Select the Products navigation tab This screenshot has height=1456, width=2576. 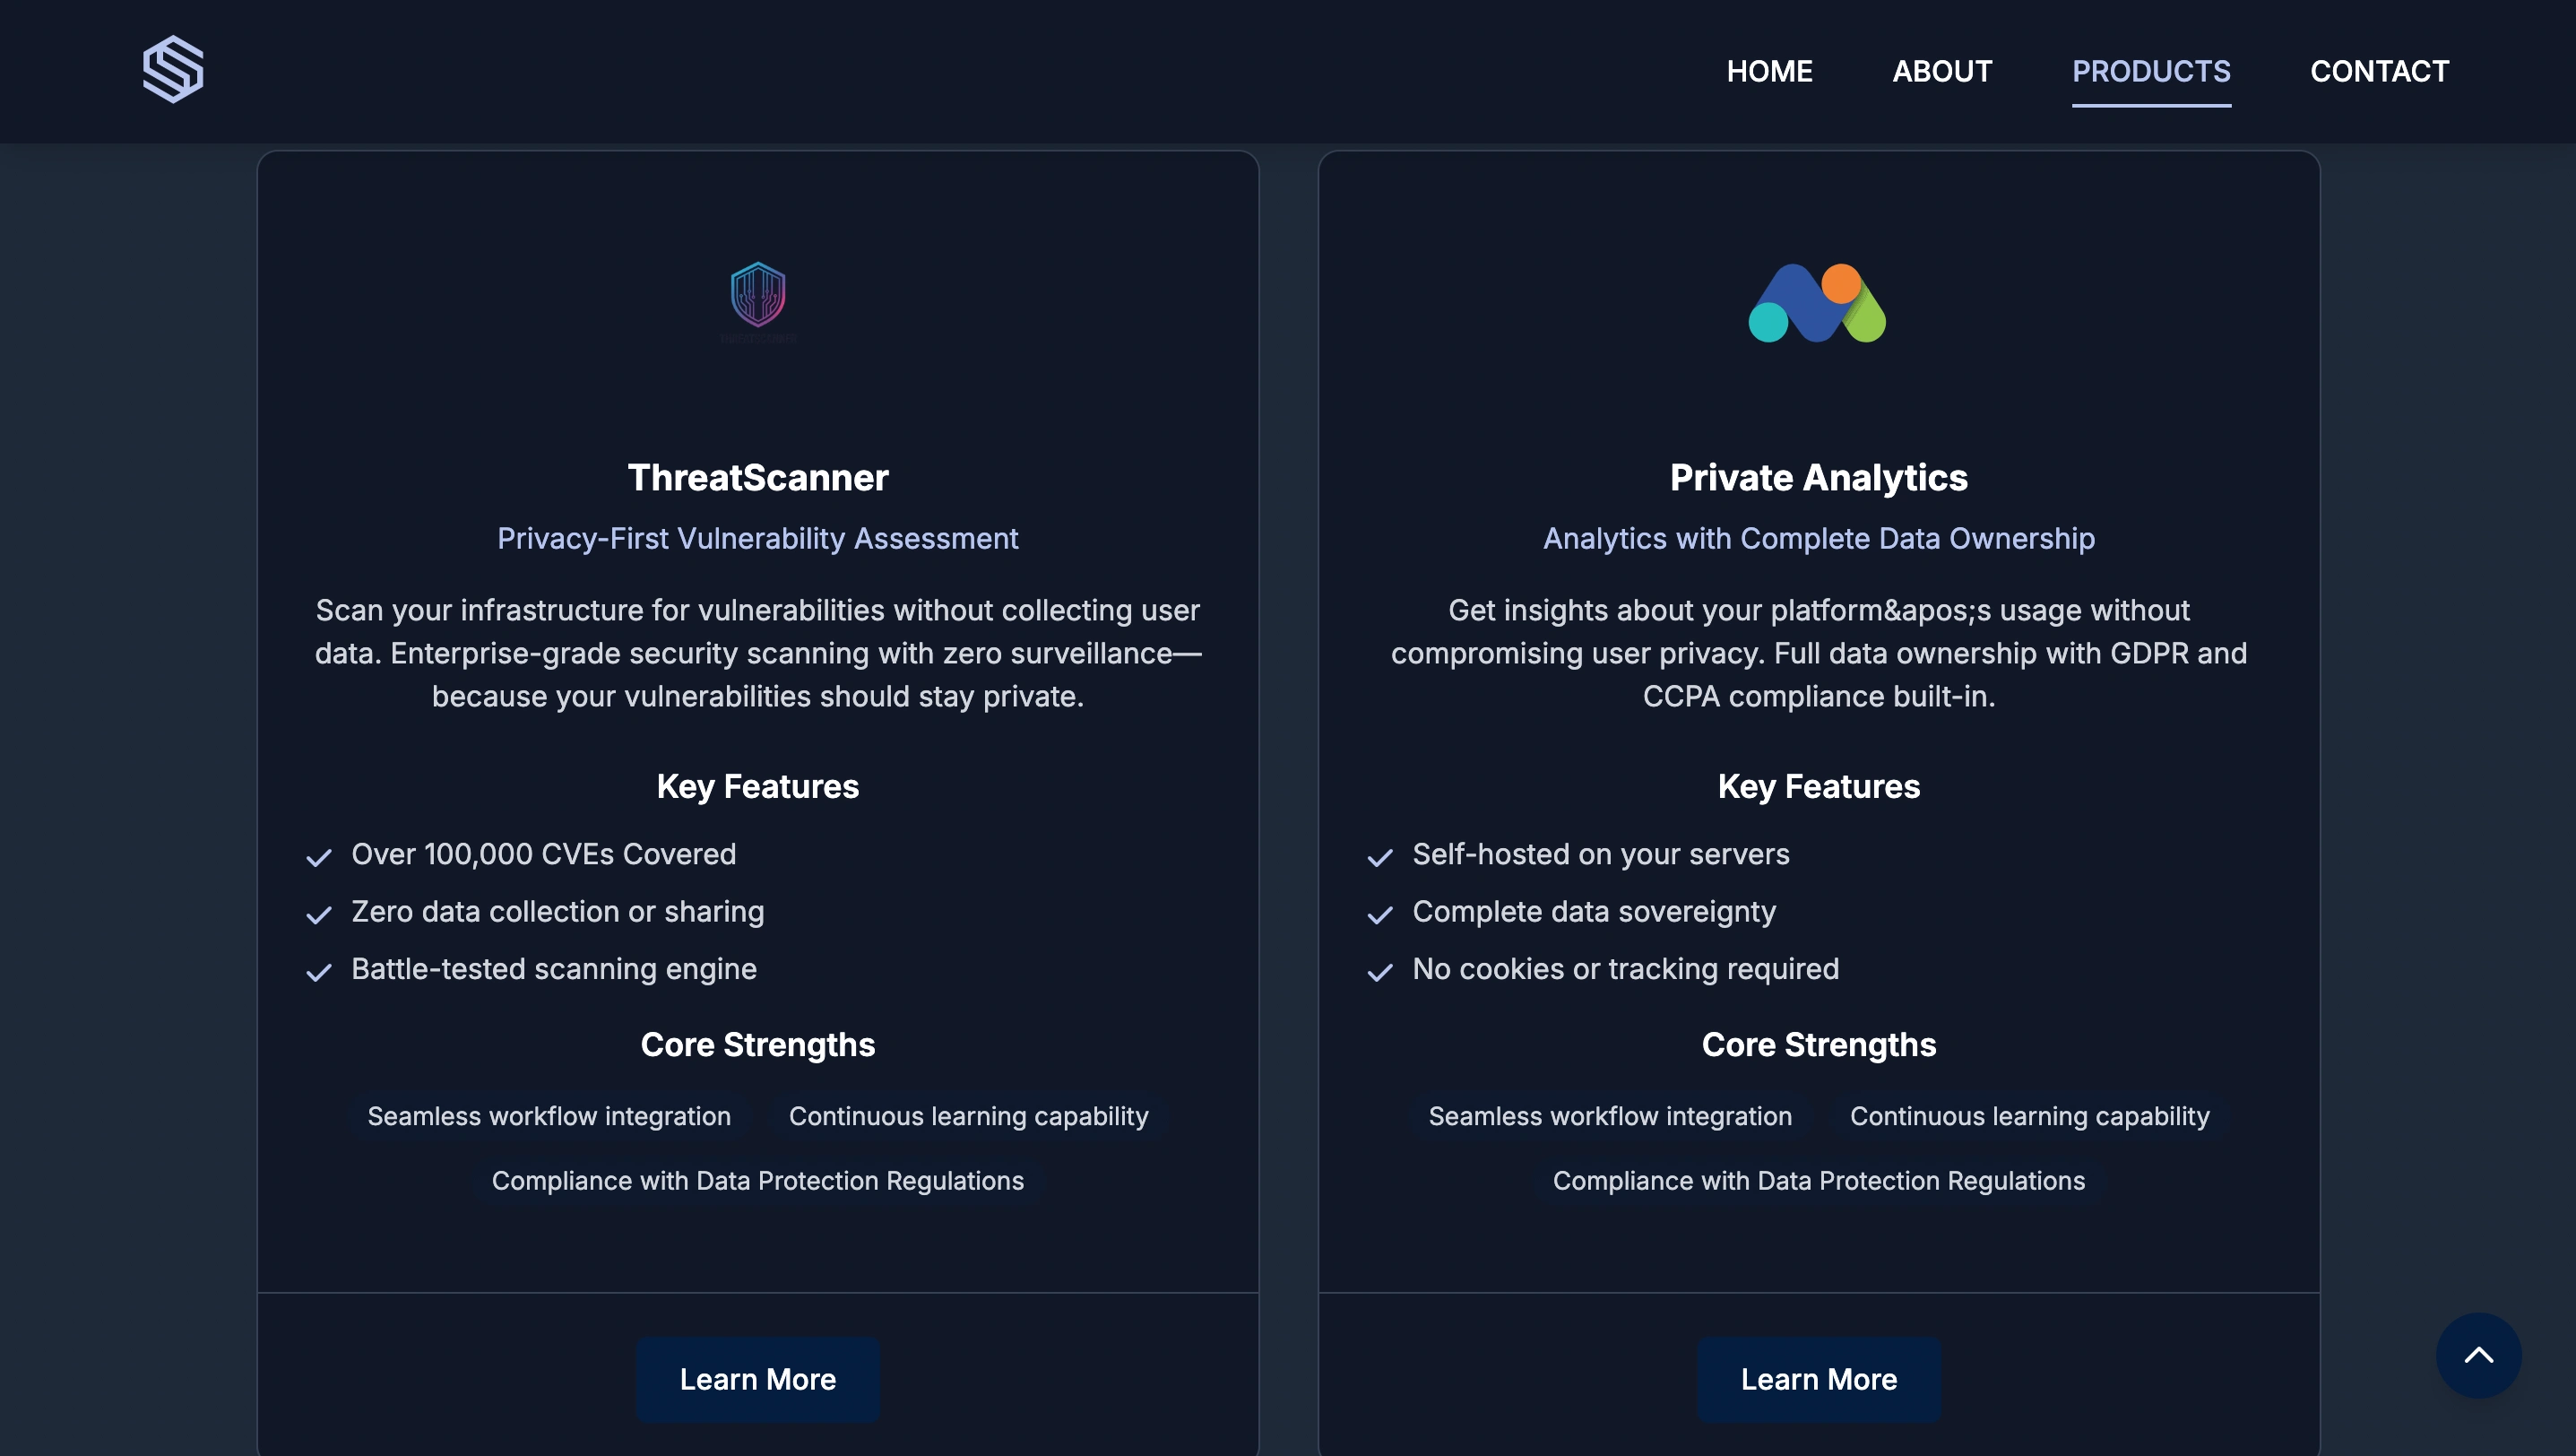[2151, 72]
